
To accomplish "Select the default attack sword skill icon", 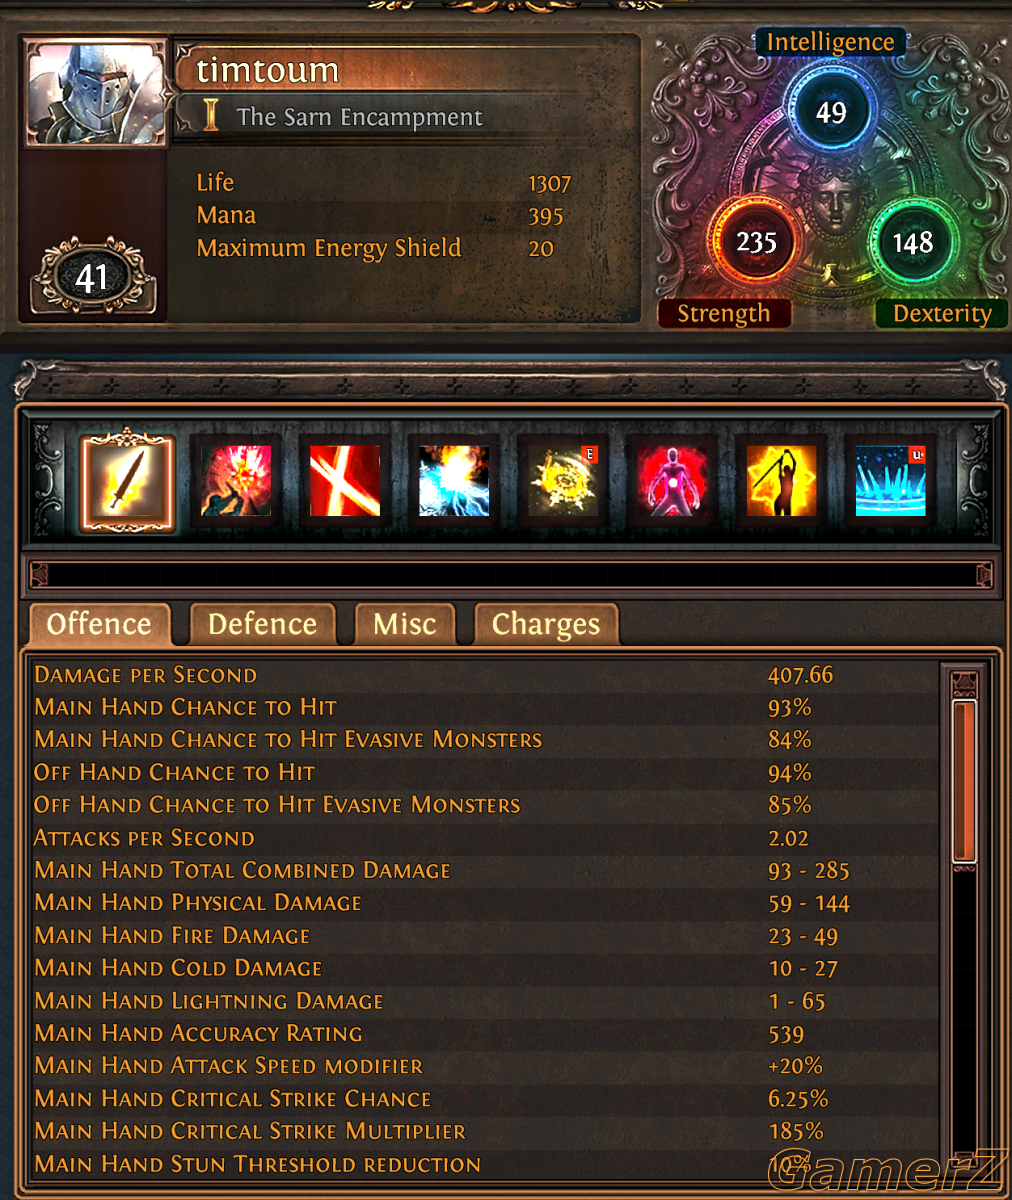I will [127, 480].
